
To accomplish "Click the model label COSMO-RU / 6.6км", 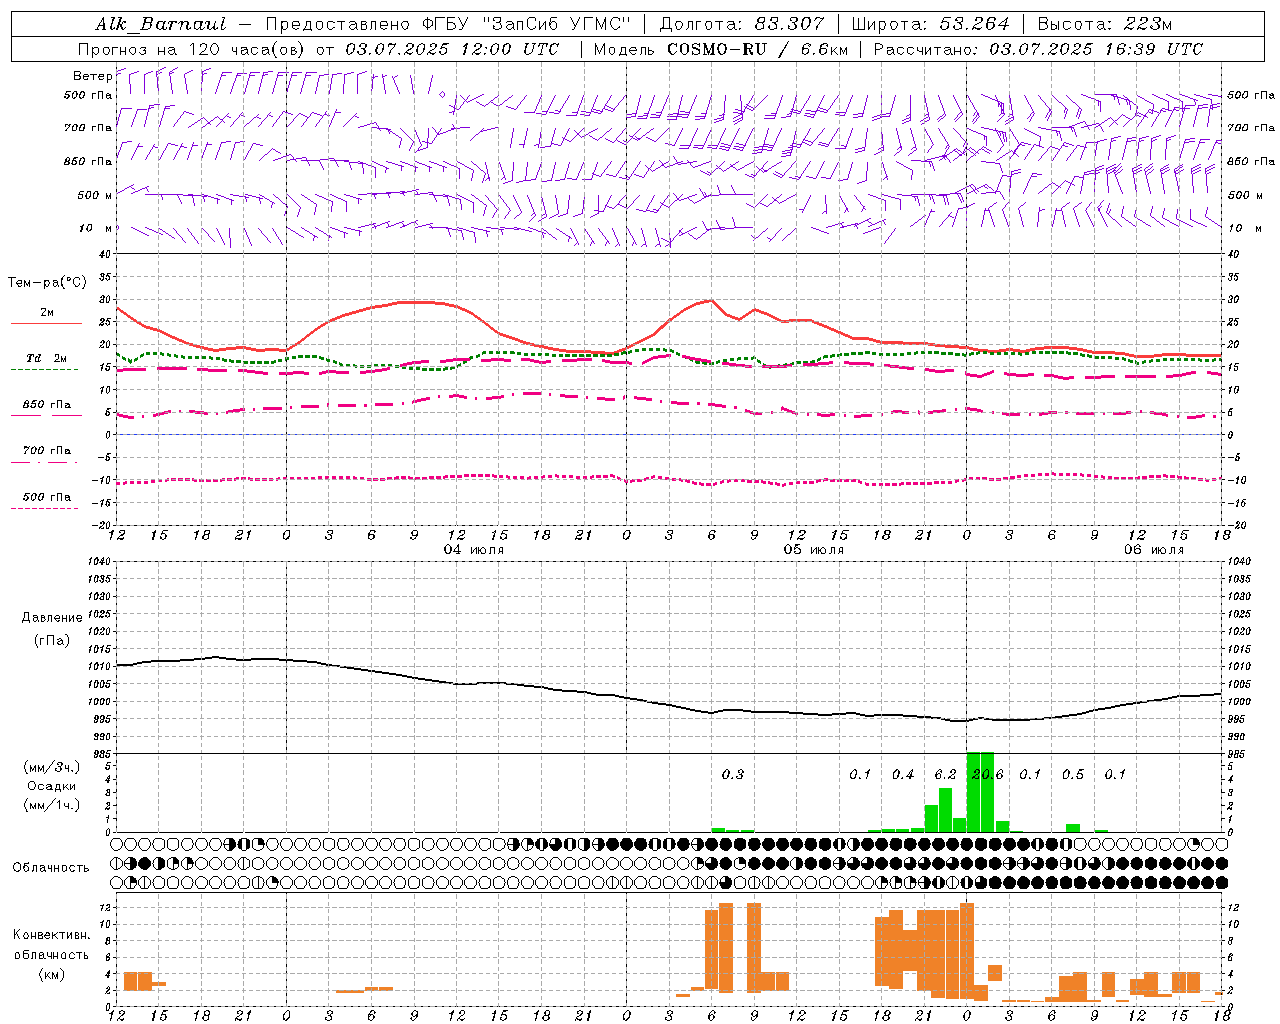I will [757, 49].
